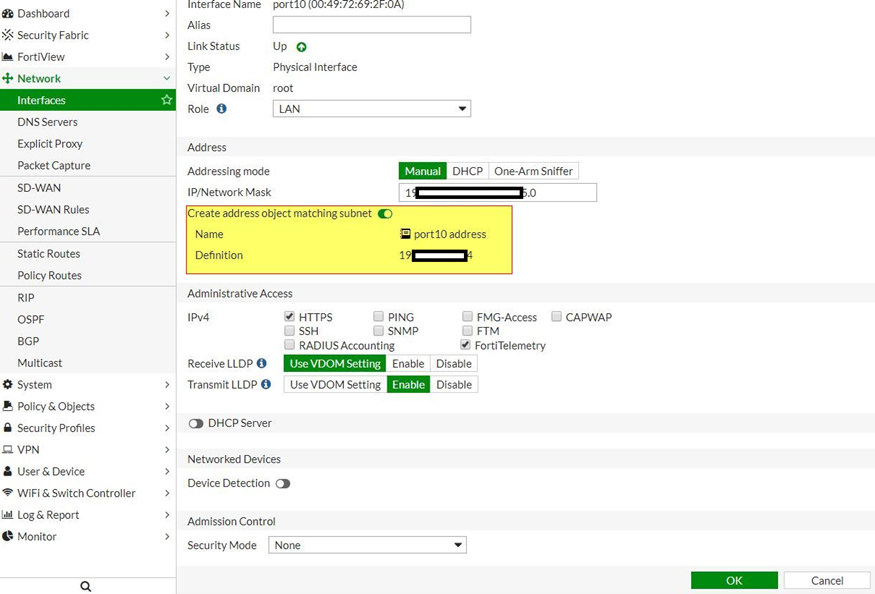Expand the Policy & Objects chevron

tap(167, 406)
